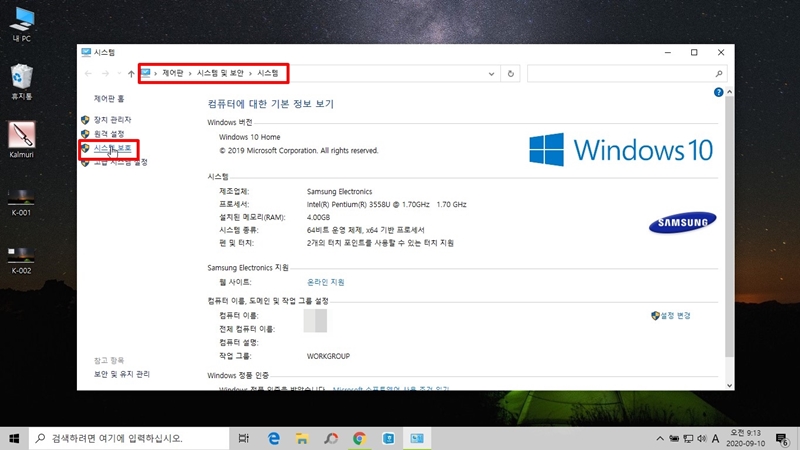Click the WORKGROUP value text

coord(328,356)
